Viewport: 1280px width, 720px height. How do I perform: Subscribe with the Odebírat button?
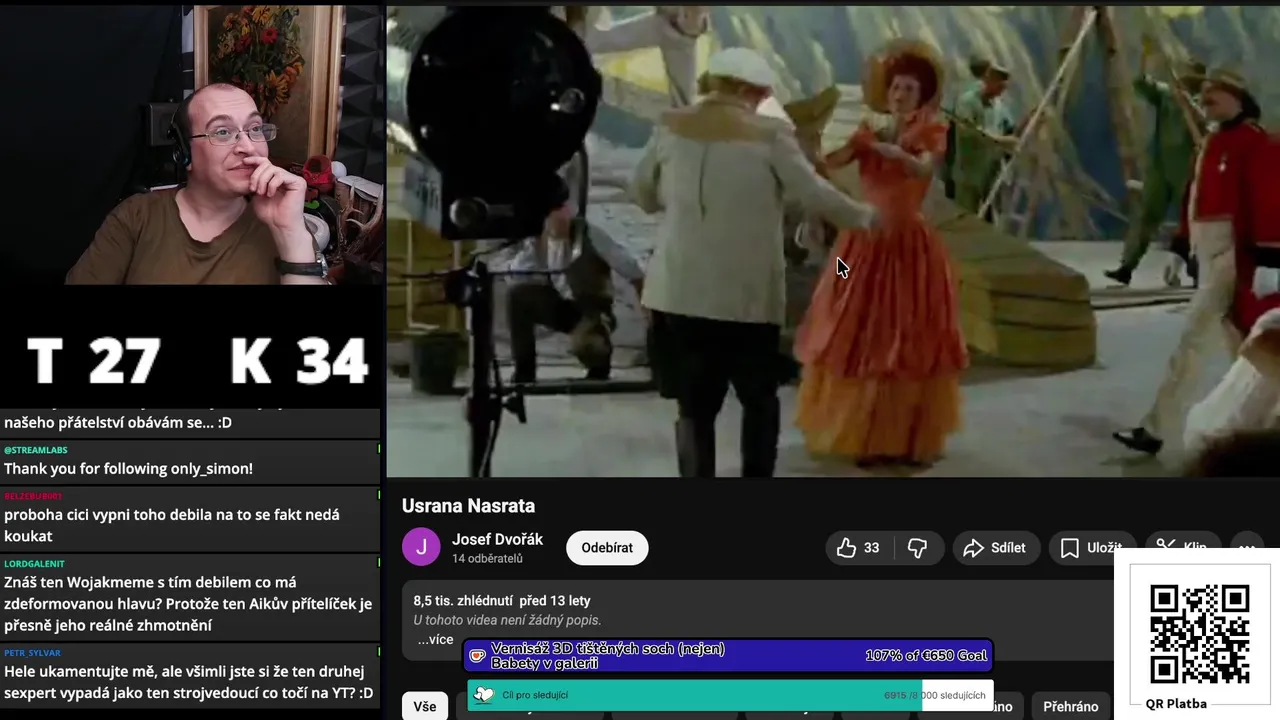[x=607, y=548]
